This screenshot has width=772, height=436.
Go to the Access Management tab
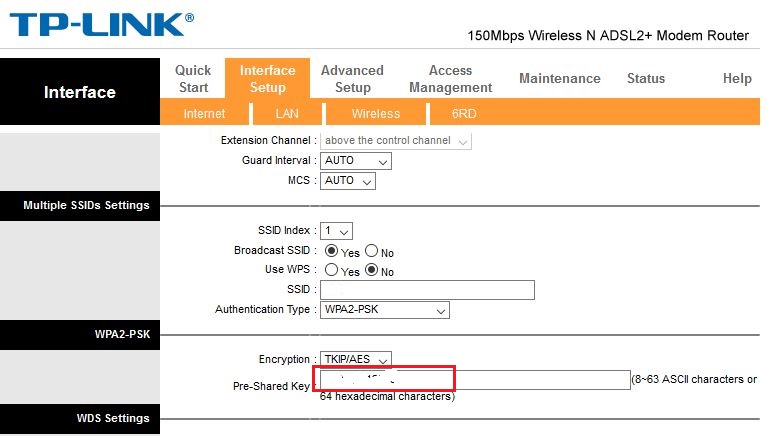450,78
